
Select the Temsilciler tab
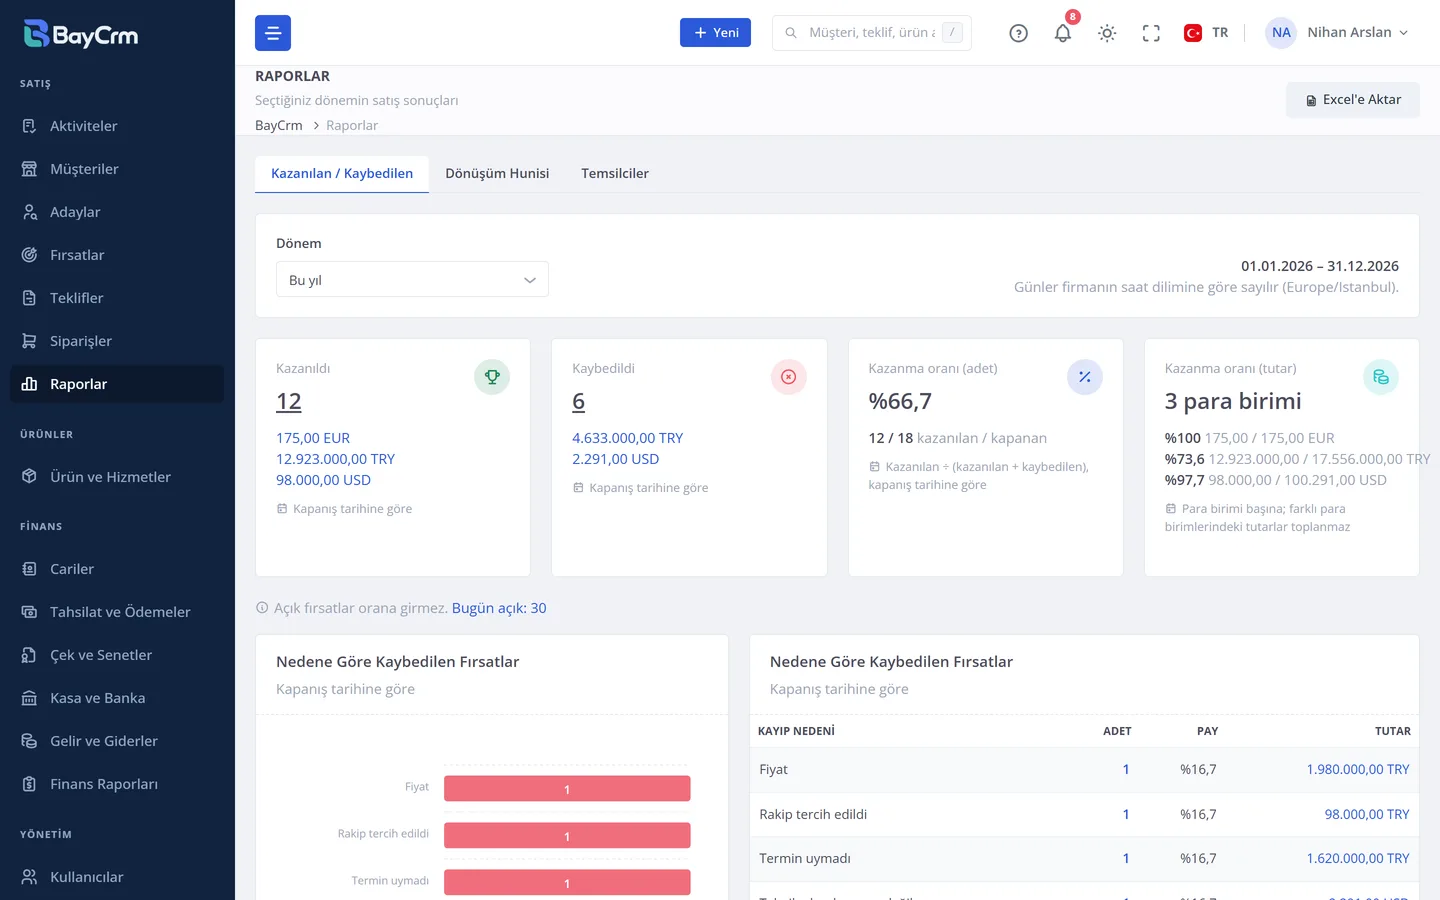(x=615, y=173)
